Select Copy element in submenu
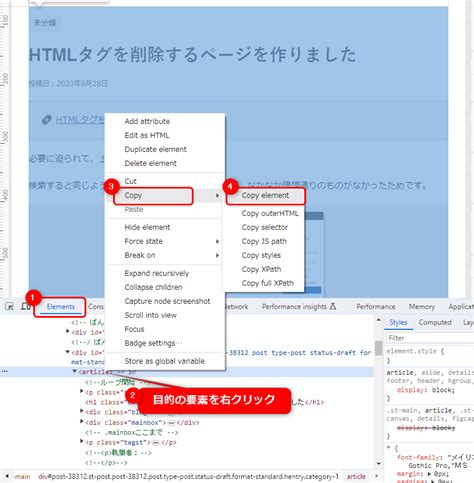474x483 pixels. pos(265,196)
